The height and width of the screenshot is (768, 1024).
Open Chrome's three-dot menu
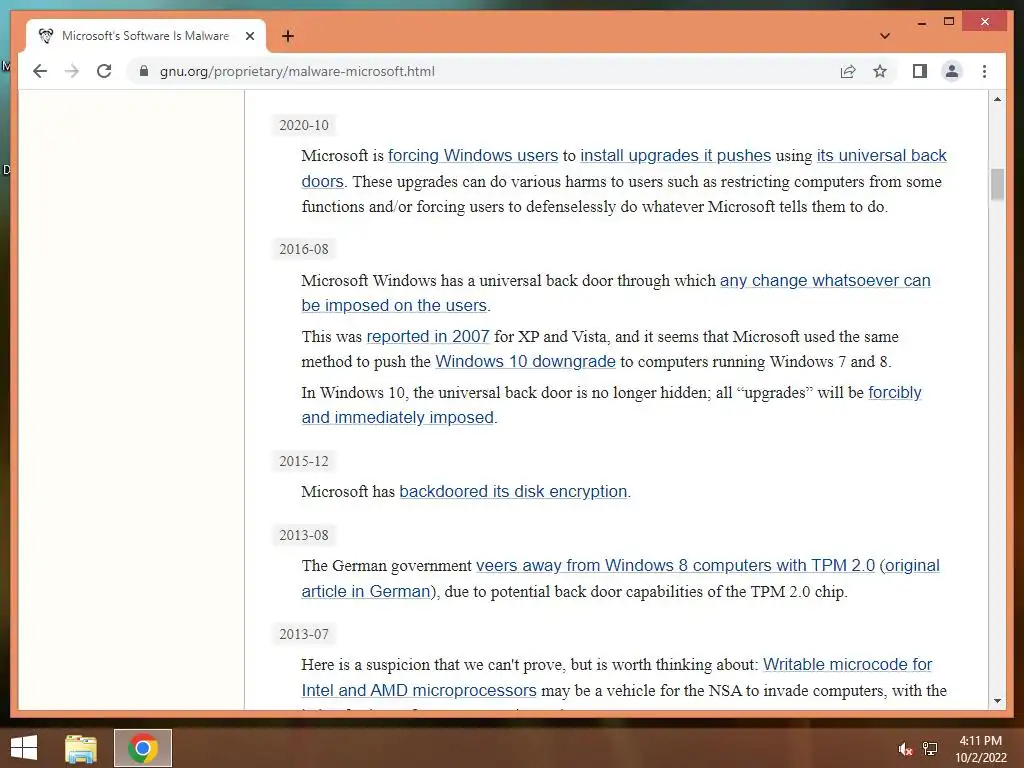pos(984,71)
